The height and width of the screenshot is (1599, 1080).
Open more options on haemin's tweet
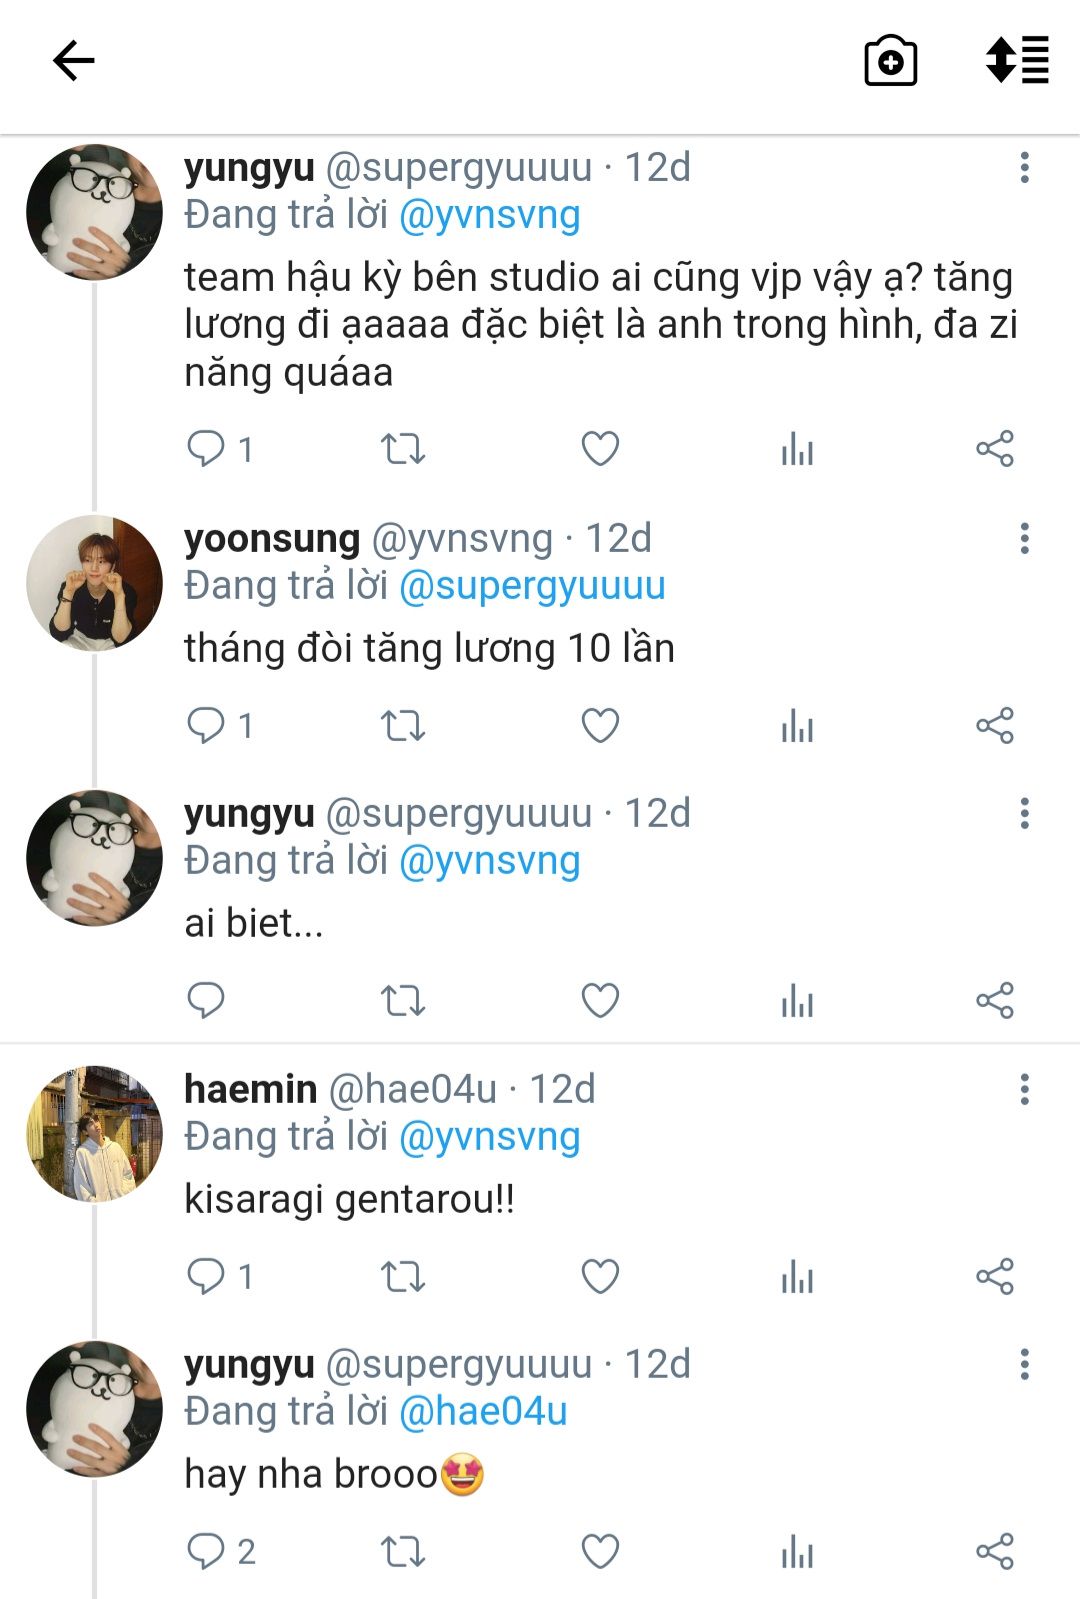(1024, 1089)
